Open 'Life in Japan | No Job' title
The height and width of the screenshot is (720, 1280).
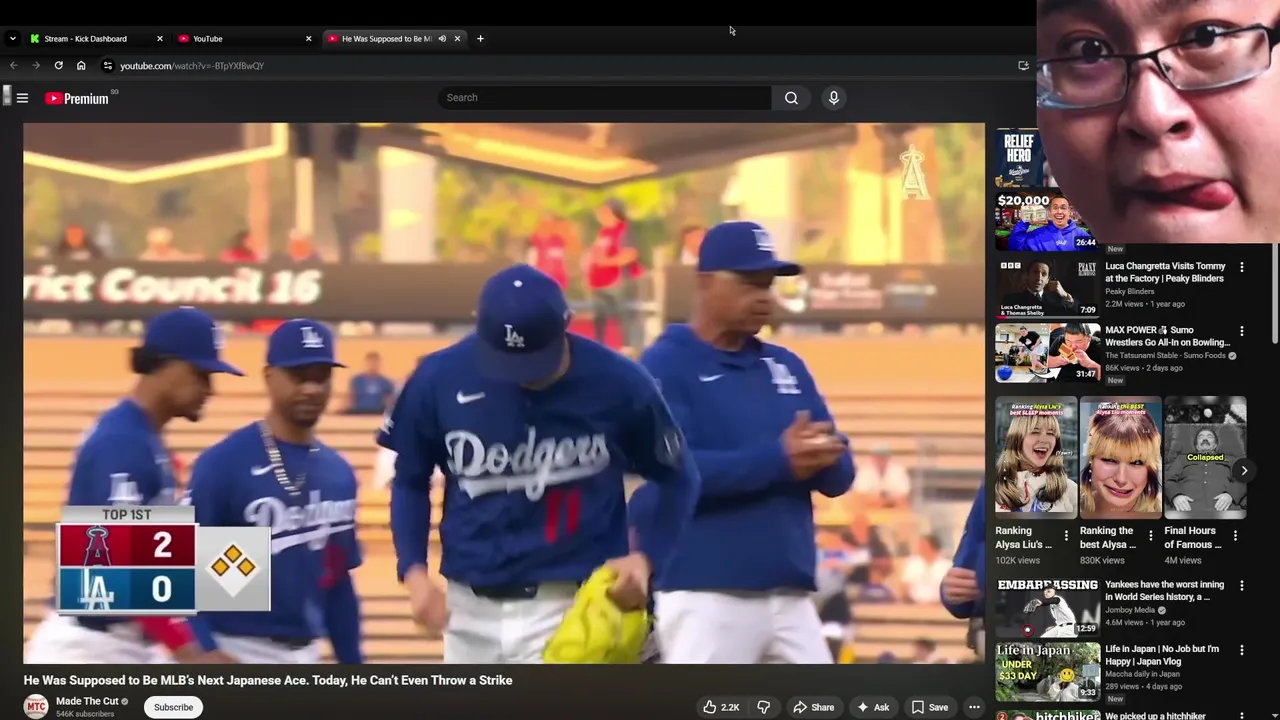[x=1162, y=655]
